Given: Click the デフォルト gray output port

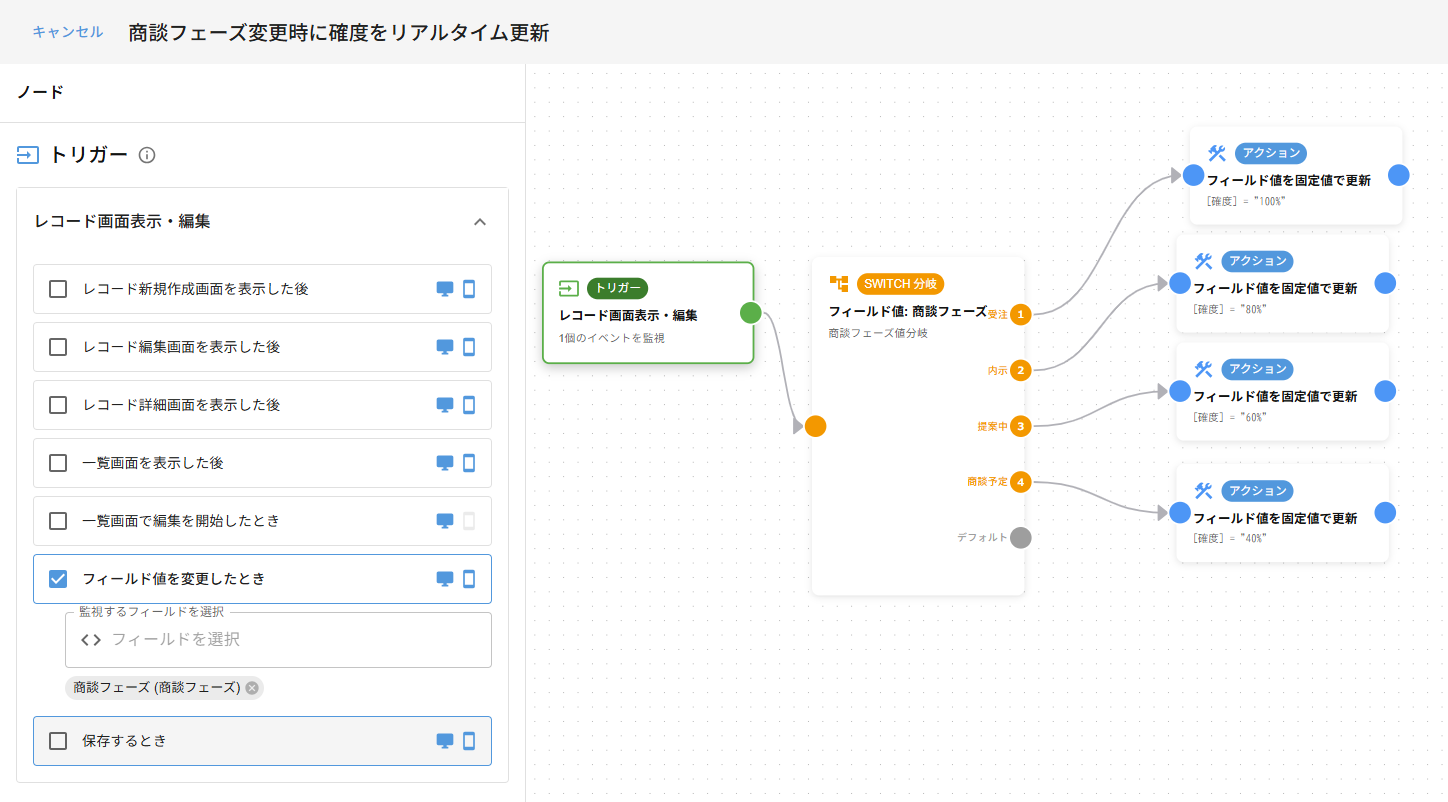Looking at the screenshot, I should click(x=1020, y=538).
